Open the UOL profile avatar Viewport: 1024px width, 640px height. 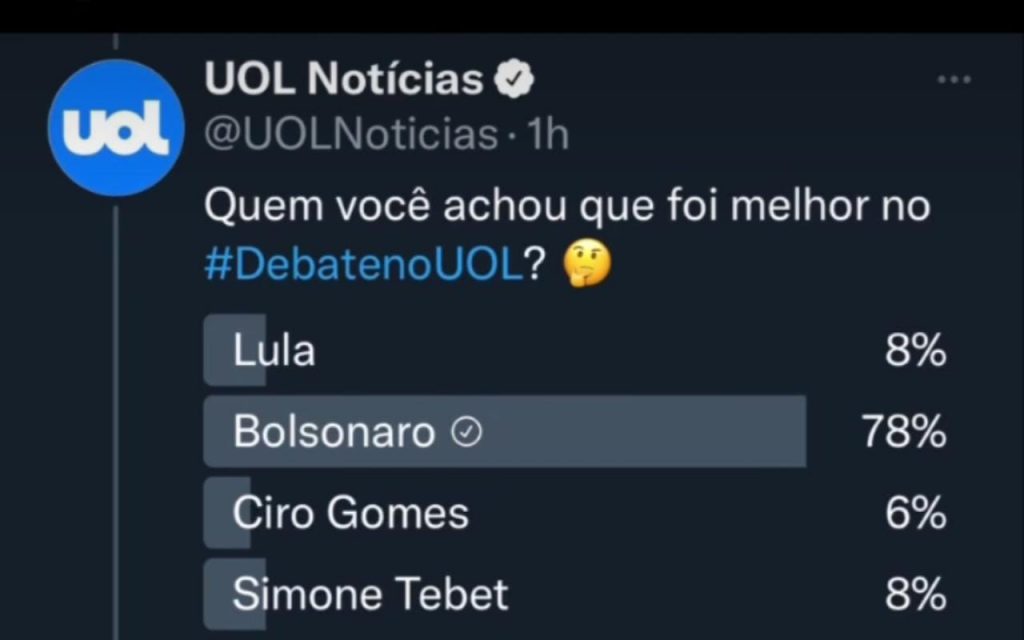point(116,127)
